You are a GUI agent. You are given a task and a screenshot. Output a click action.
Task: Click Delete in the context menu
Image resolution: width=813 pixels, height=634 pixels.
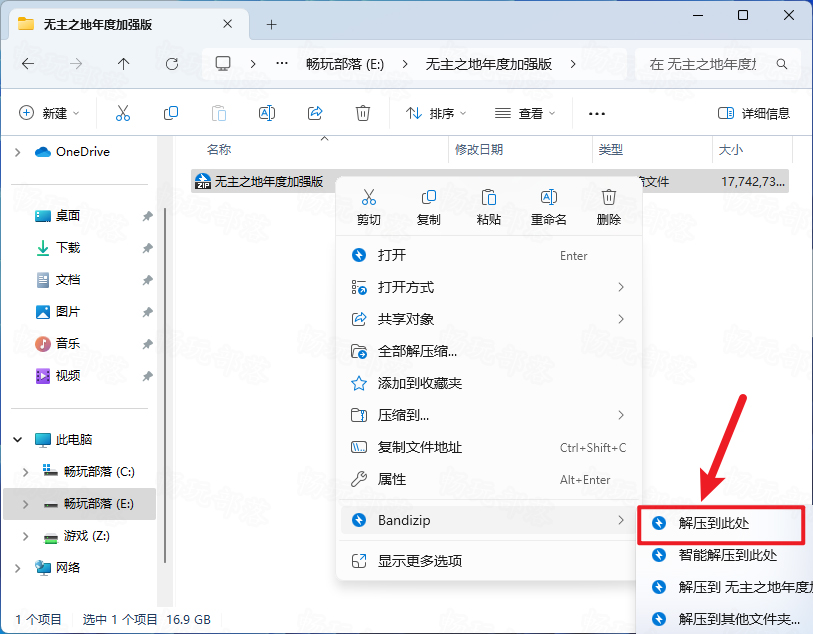[x=609, y=207]
